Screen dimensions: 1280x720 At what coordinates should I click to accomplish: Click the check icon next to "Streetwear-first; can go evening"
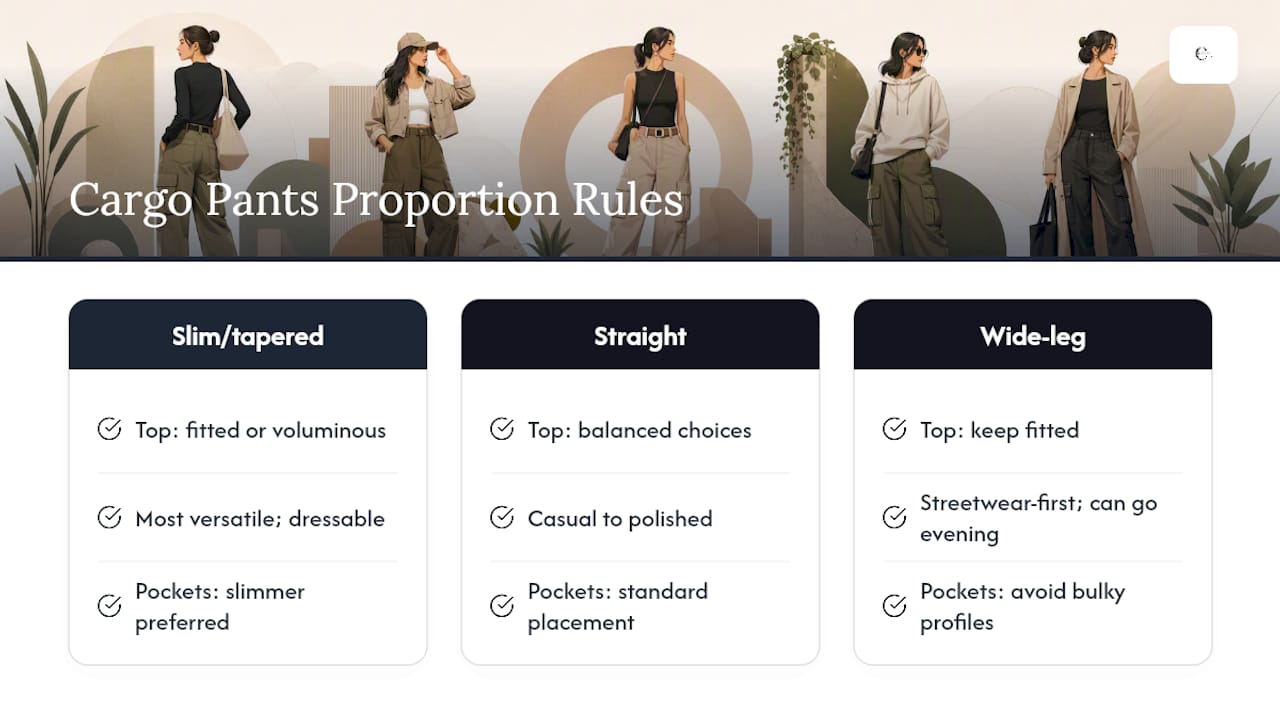pyautogui.click(x=895, y=517)
